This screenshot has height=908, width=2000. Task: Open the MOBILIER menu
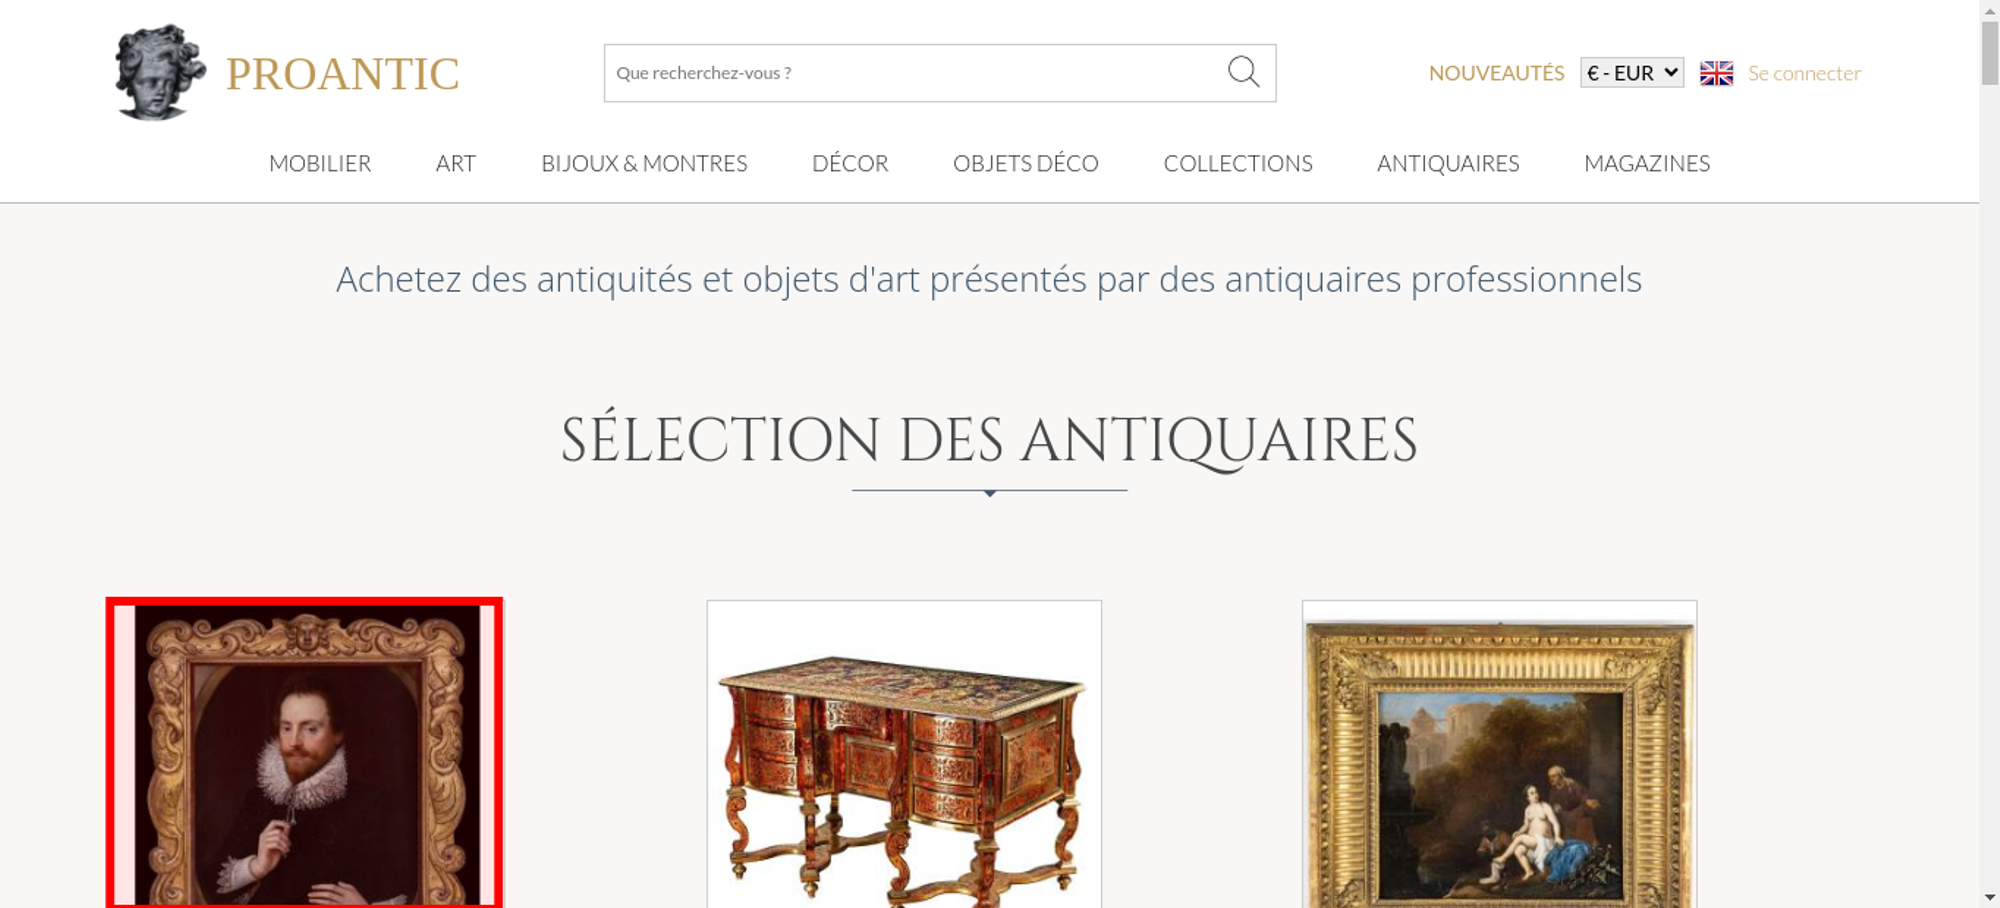(x=320, y=163)
